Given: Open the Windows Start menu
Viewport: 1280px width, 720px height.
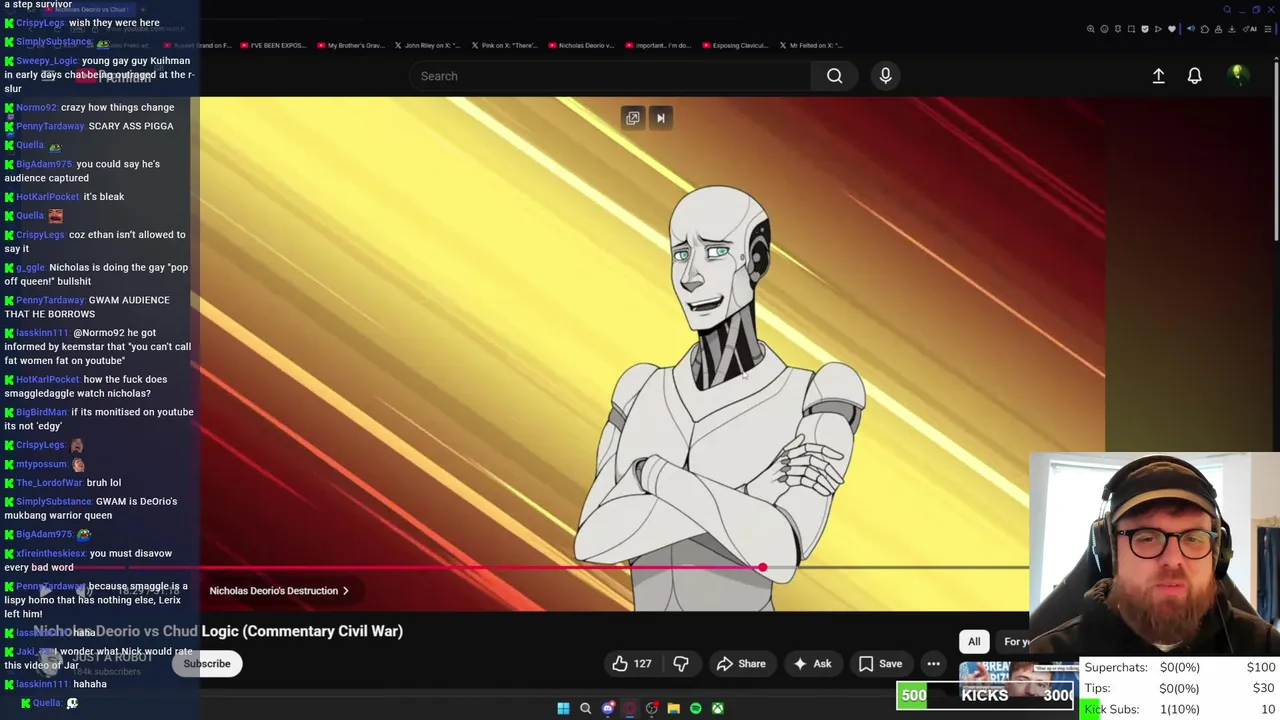Looking at the screenshot, I should (x=563, y=709).
